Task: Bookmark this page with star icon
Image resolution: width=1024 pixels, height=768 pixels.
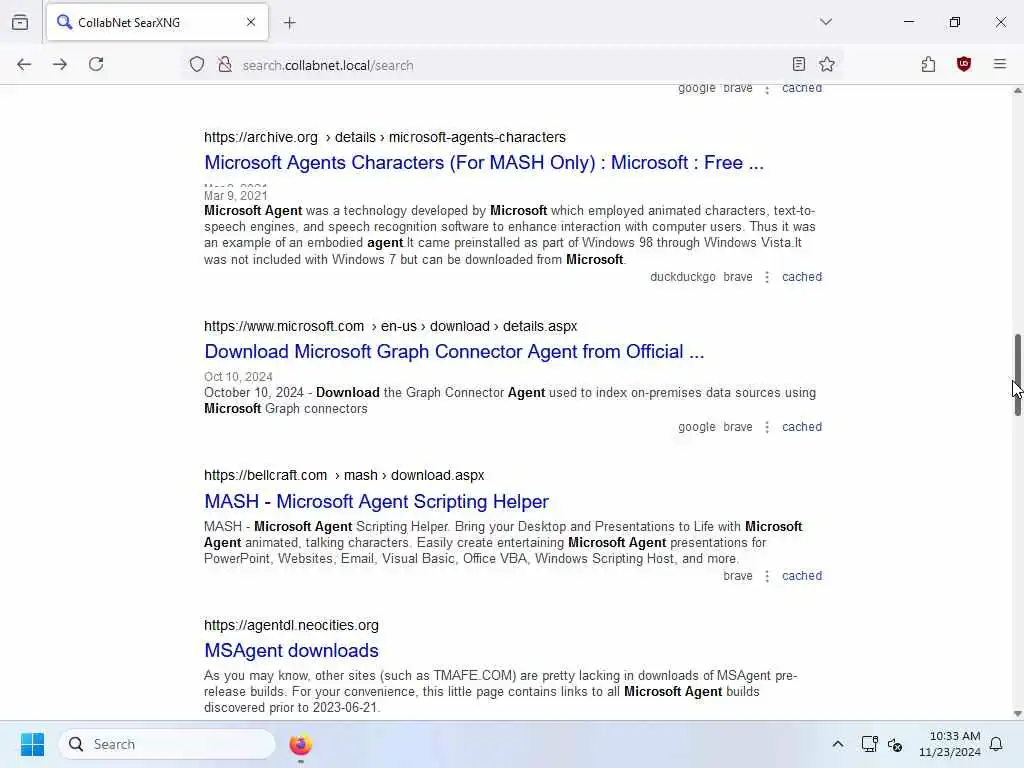Action: (x=827, y=64)
